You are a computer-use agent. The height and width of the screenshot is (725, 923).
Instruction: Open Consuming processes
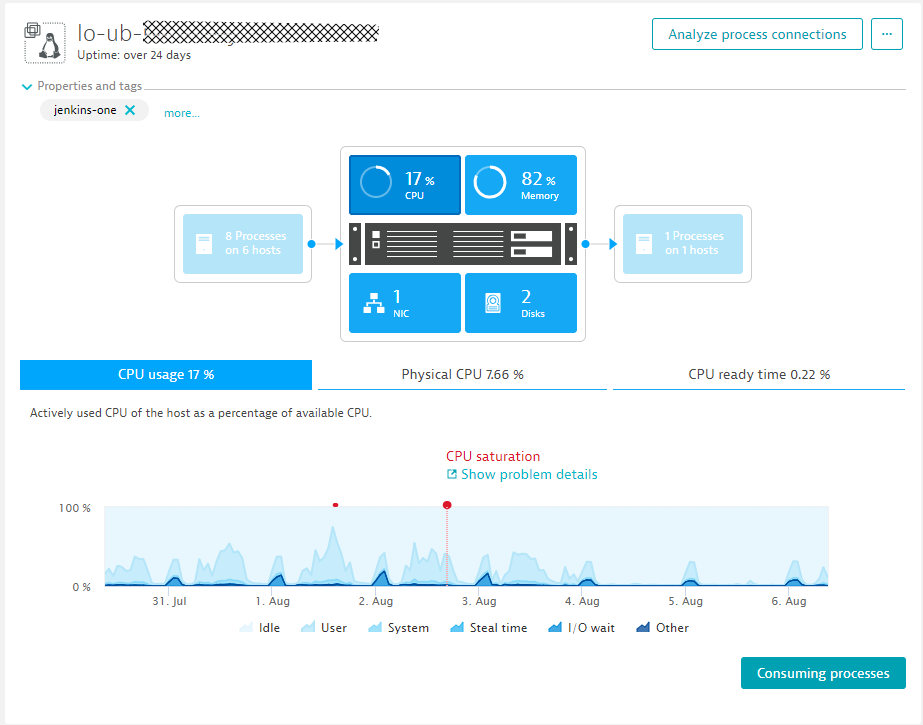(822, 673)
